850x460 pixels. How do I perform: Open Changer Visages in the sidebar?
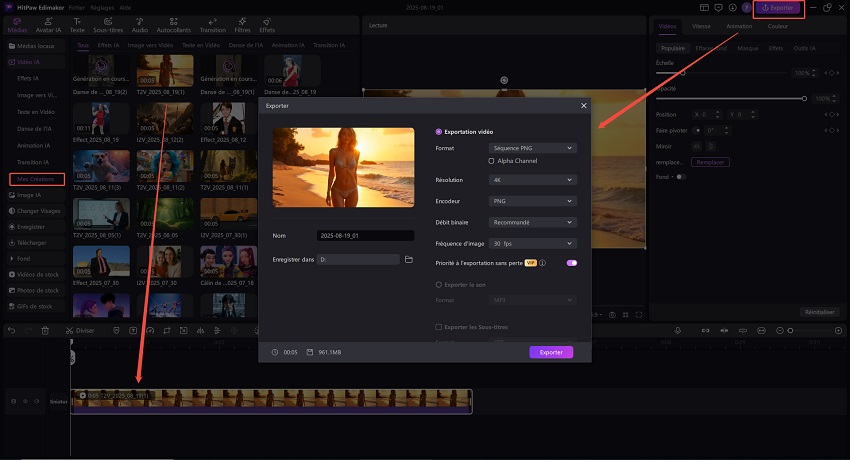(x=35, y=211)
